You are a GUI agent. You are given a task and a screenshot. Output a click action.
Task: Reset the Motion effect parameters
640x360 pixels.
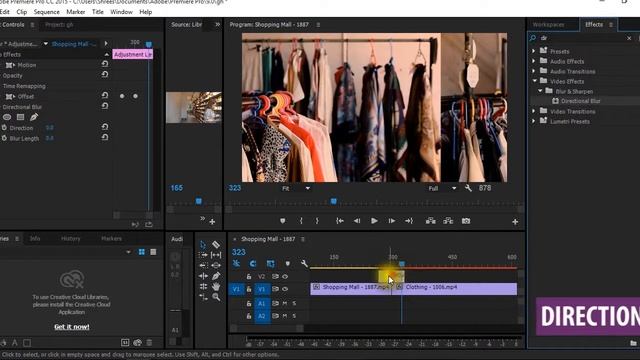105,64
